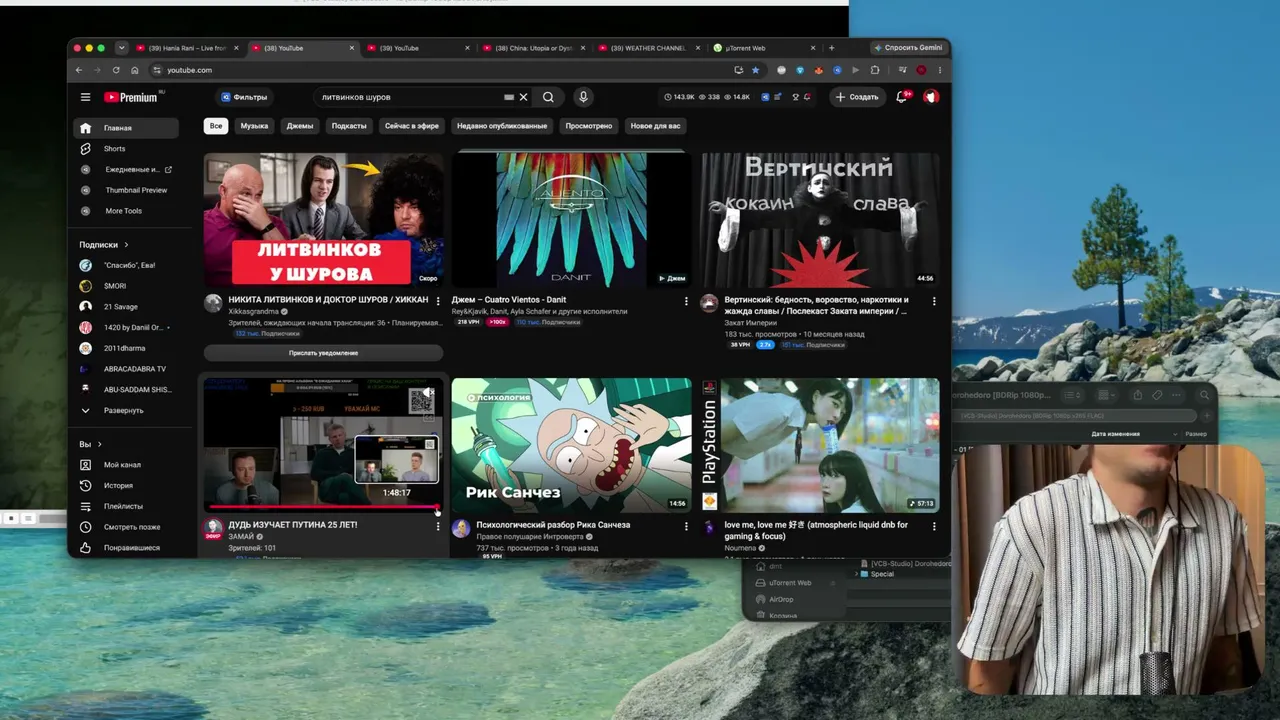Open Понравившиеся liked videos
Screen dimensions: 1280x720
click(x=126, y=548)
